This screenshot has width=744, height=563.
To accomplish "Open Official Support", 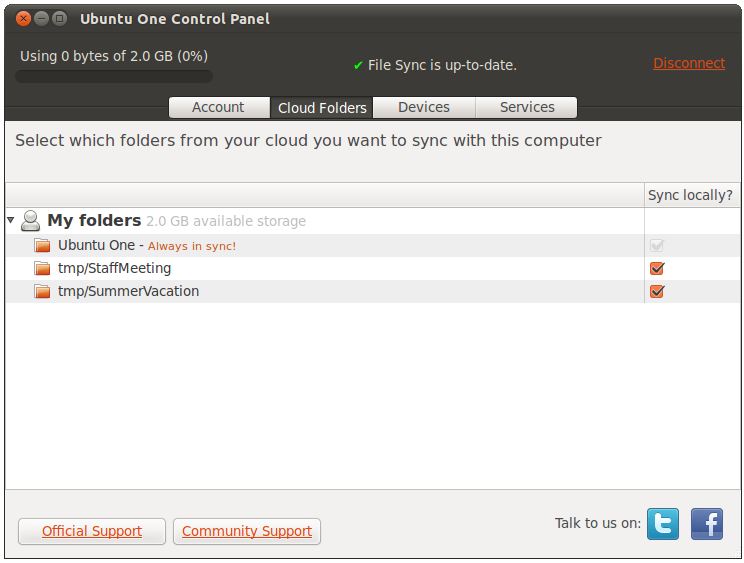I will [92, 531].
